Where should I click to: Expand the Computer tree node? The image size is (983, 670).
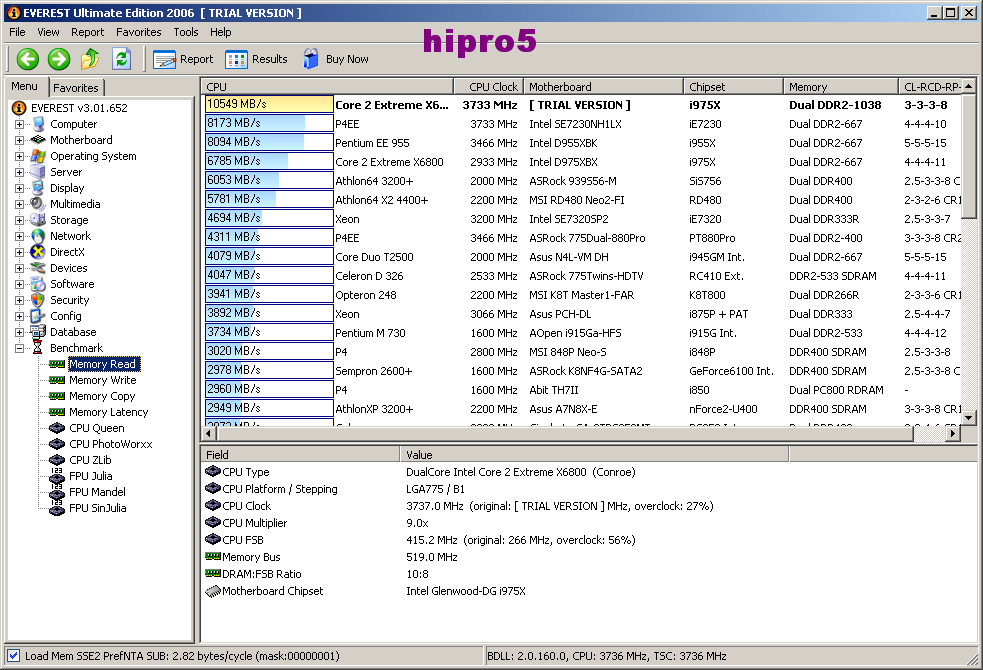coord(19,124)
